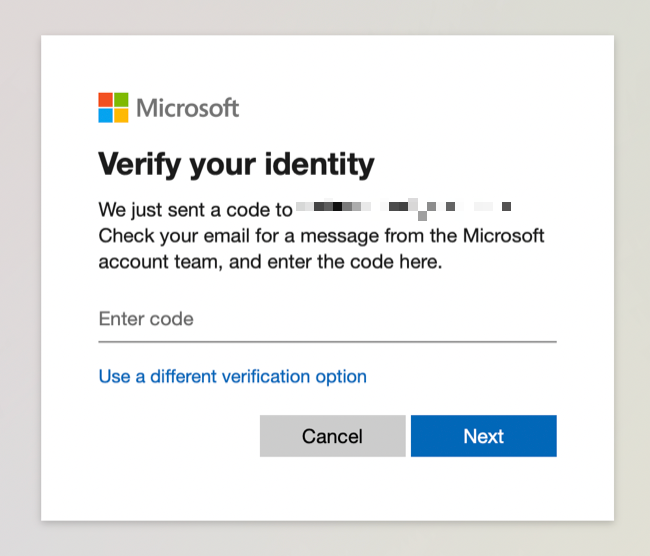The image size is (650, 556).
Task: Select the blurred email address text
Action: coord(404,209)
